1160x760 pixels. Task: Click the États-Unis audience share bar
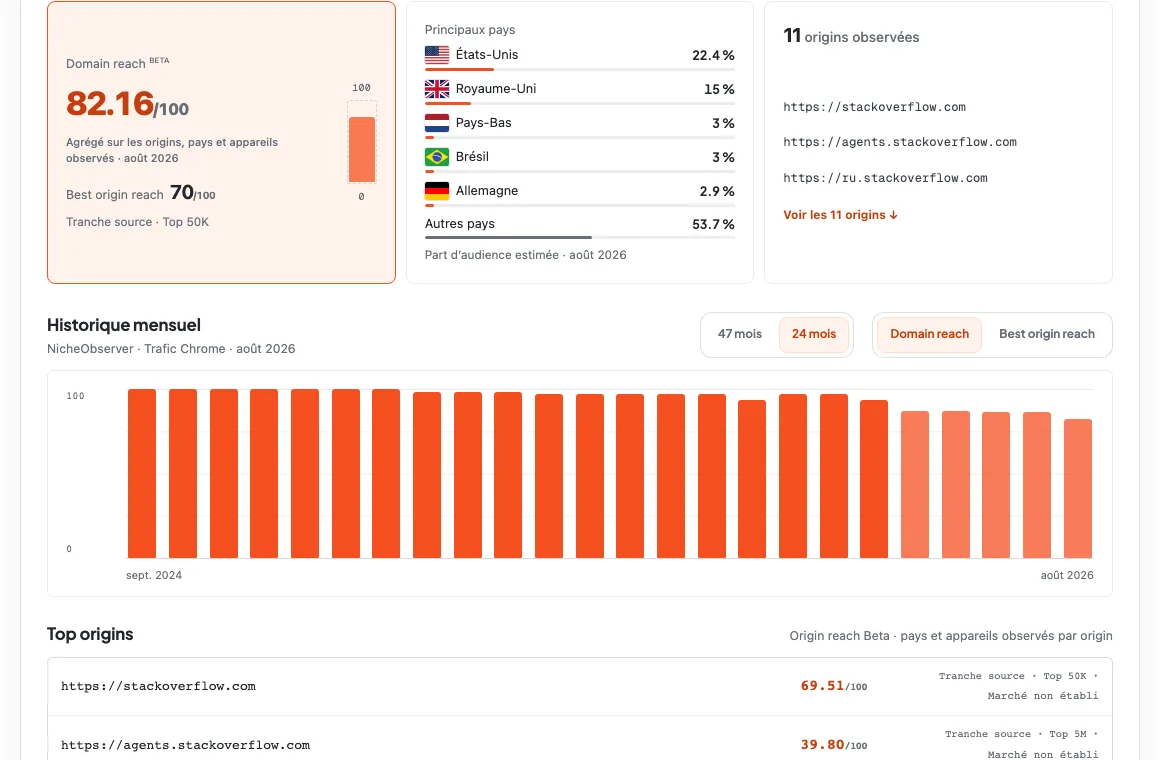[x=580, y=70]
